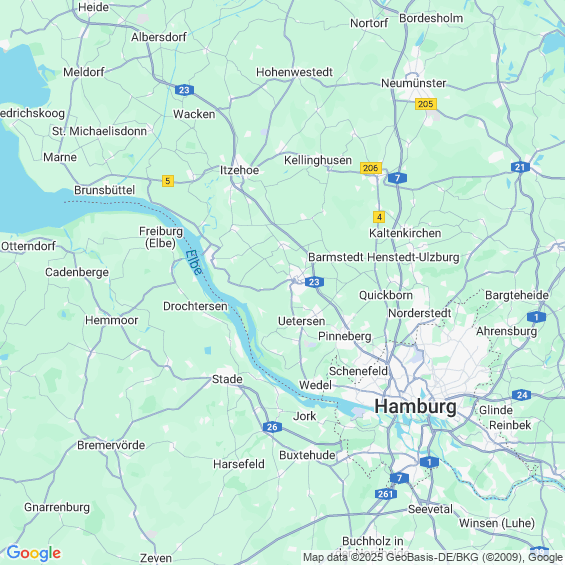Click the A24 shield east of Hamburg
565x565 pixels.
coord(522,395)
